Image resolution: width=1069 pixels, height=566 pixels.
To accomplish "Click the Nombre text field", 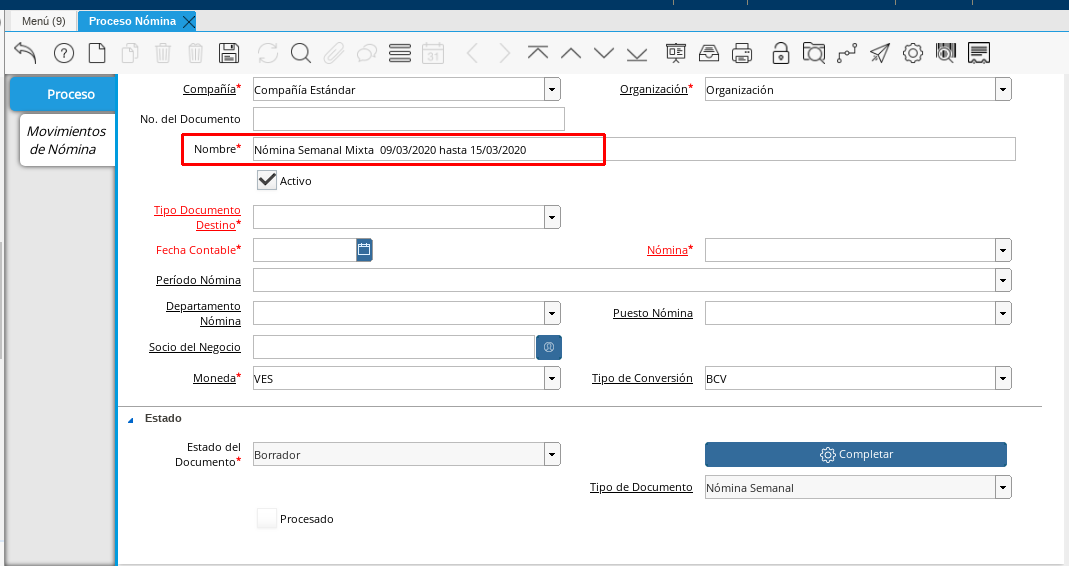I will coord(634,149).
